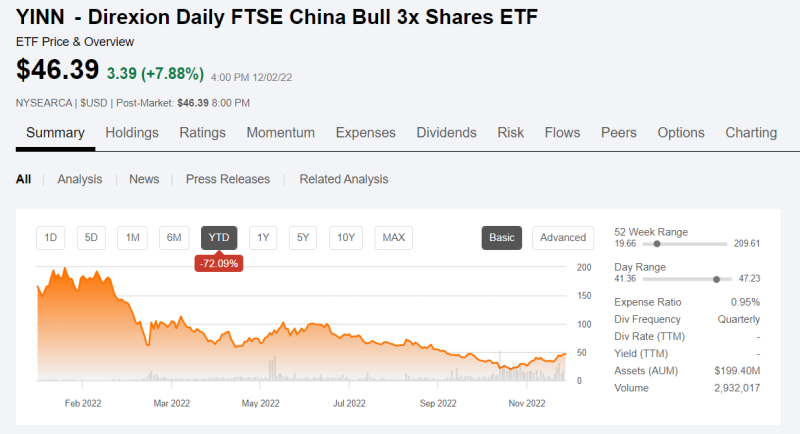Image resolution: width=800 pixels, height=434 pixels.
Task: Show Related Analysis items
Action: (x=344, y=179)
